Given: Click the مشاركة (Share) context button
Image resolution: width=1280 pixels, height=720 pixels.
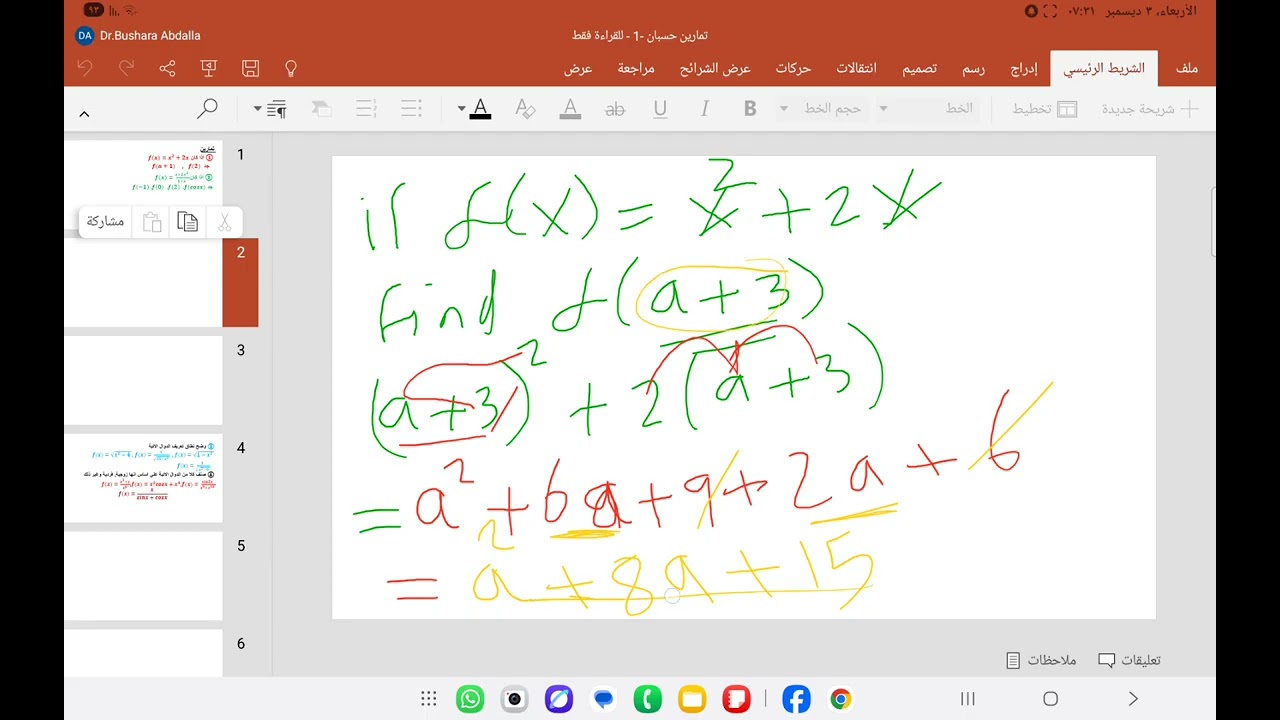Looking at the screenshot, I should (x=105, y=222).
